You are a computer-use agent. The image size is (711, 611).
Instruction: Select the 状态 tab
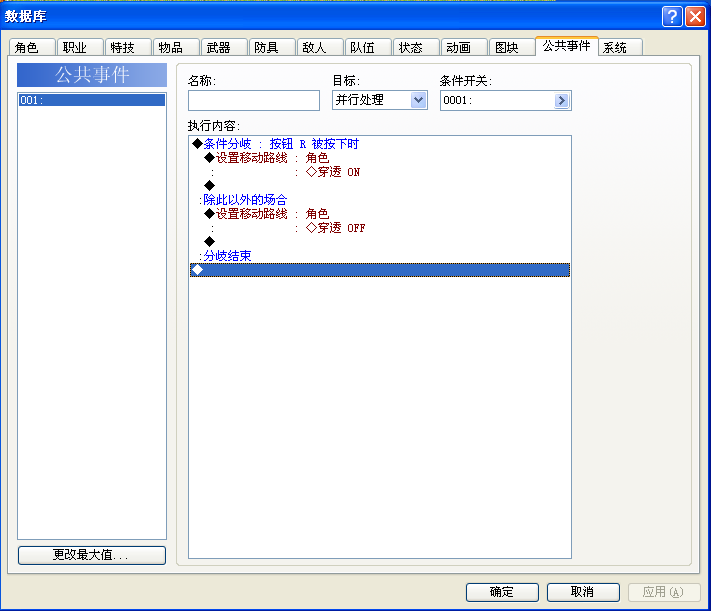(x=416, y=47)
